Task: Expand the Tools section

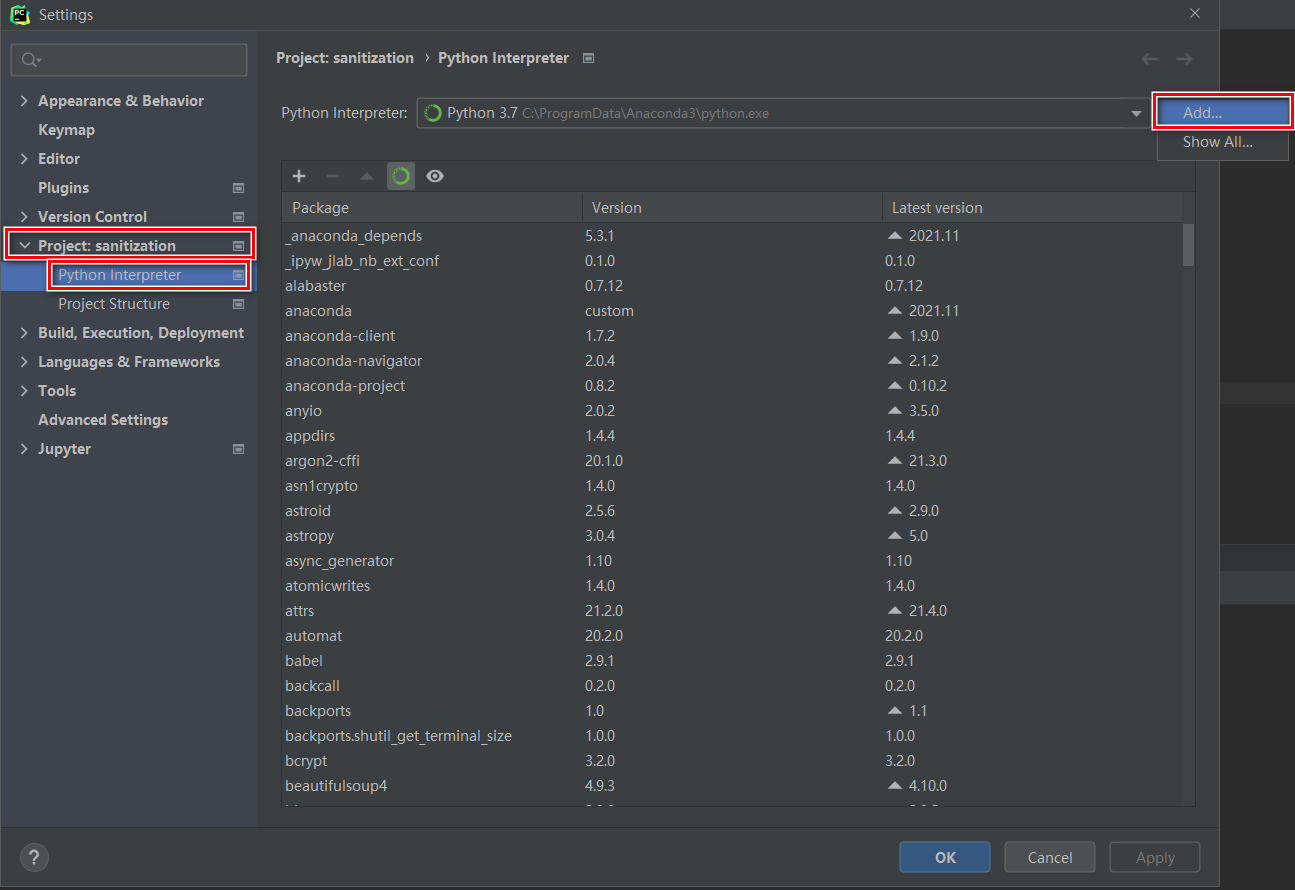Action: click(25, 391)
